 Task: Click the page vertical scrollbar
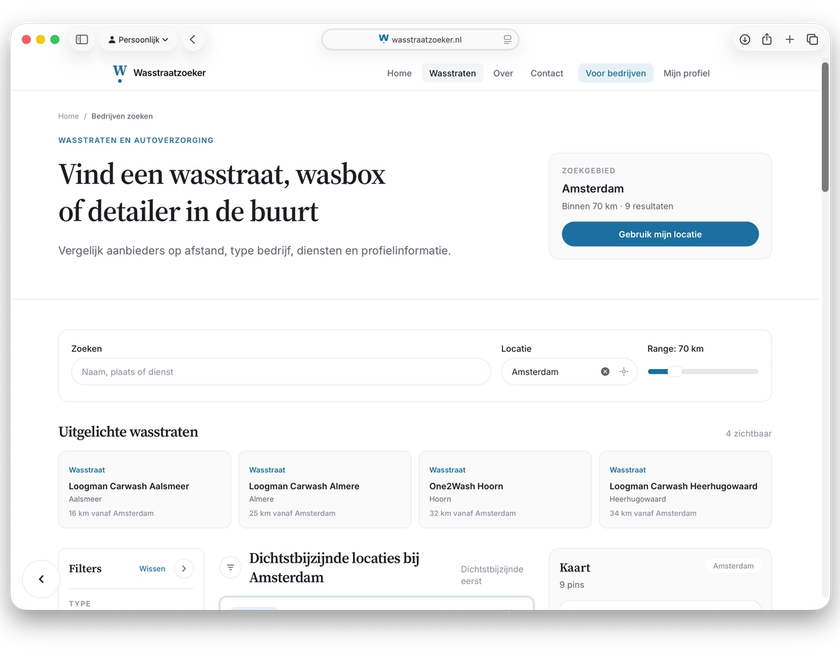pos(825,127)
